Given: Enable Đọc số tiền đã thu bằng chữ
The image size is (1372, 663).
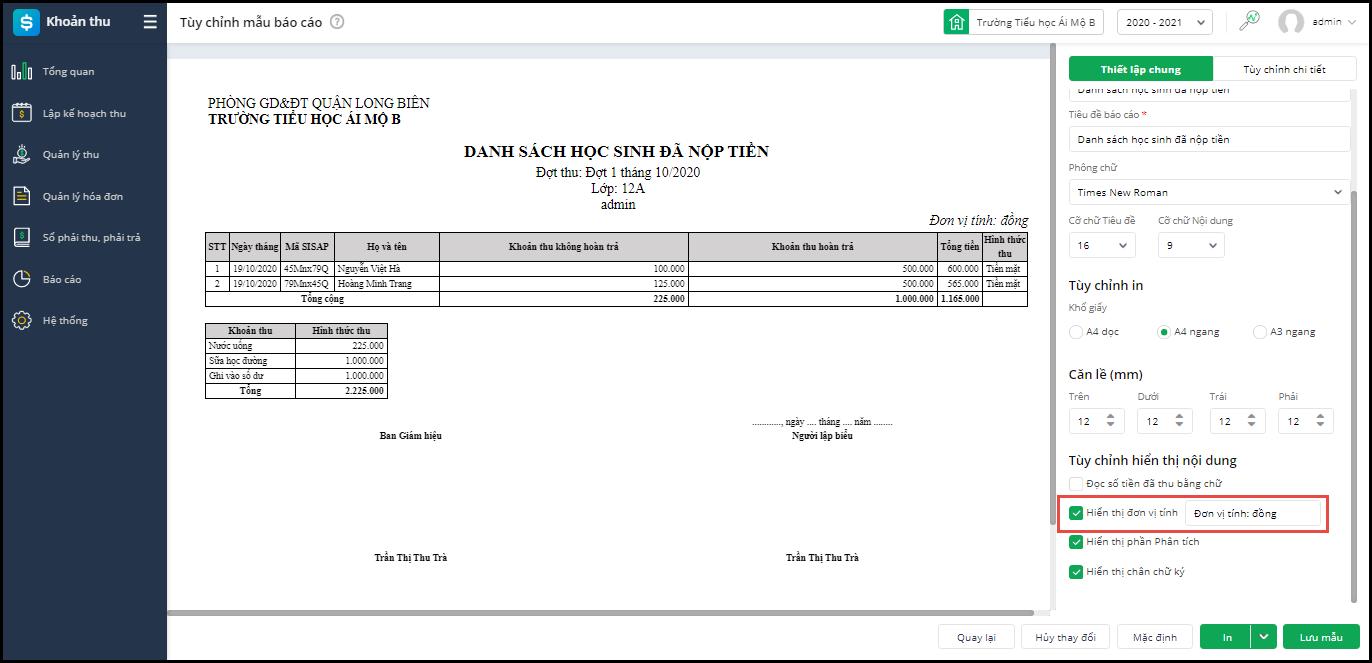Looking at the screenshot, I should click(1076, 484).
